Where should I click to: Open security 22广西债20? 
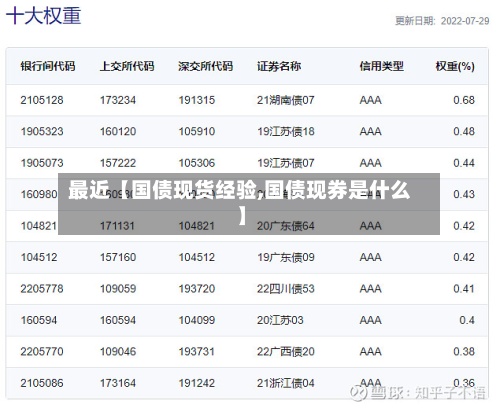pyautogui.click(x=285, y=352)
